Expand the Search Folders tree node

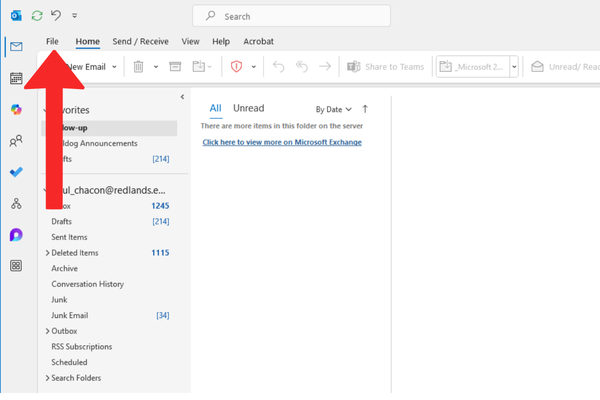pos(47,378)
